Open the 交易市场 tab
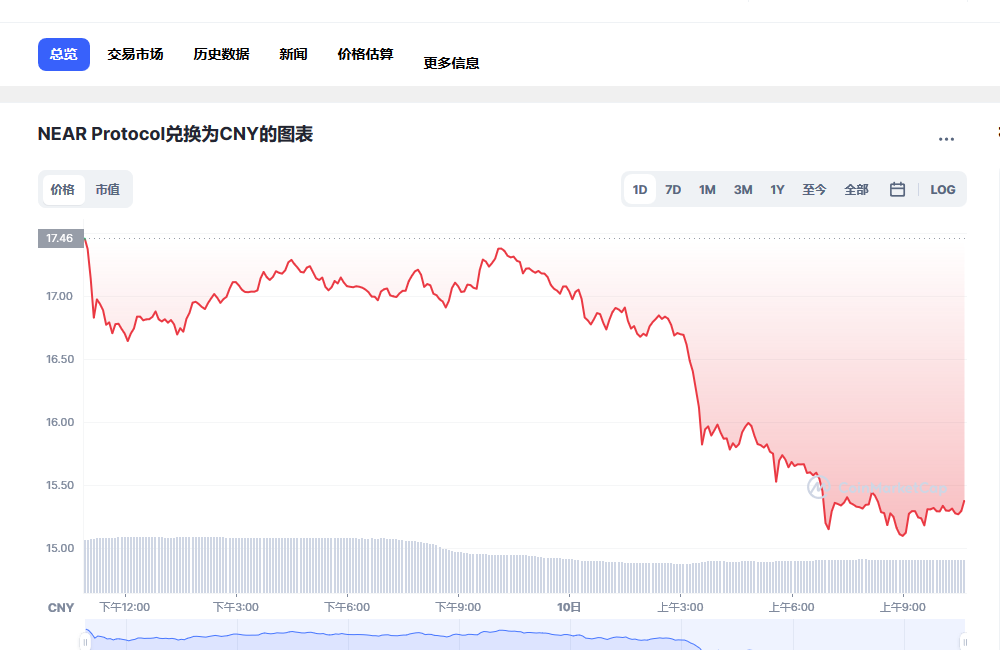1000x650 pixels. tap(135, 54)
